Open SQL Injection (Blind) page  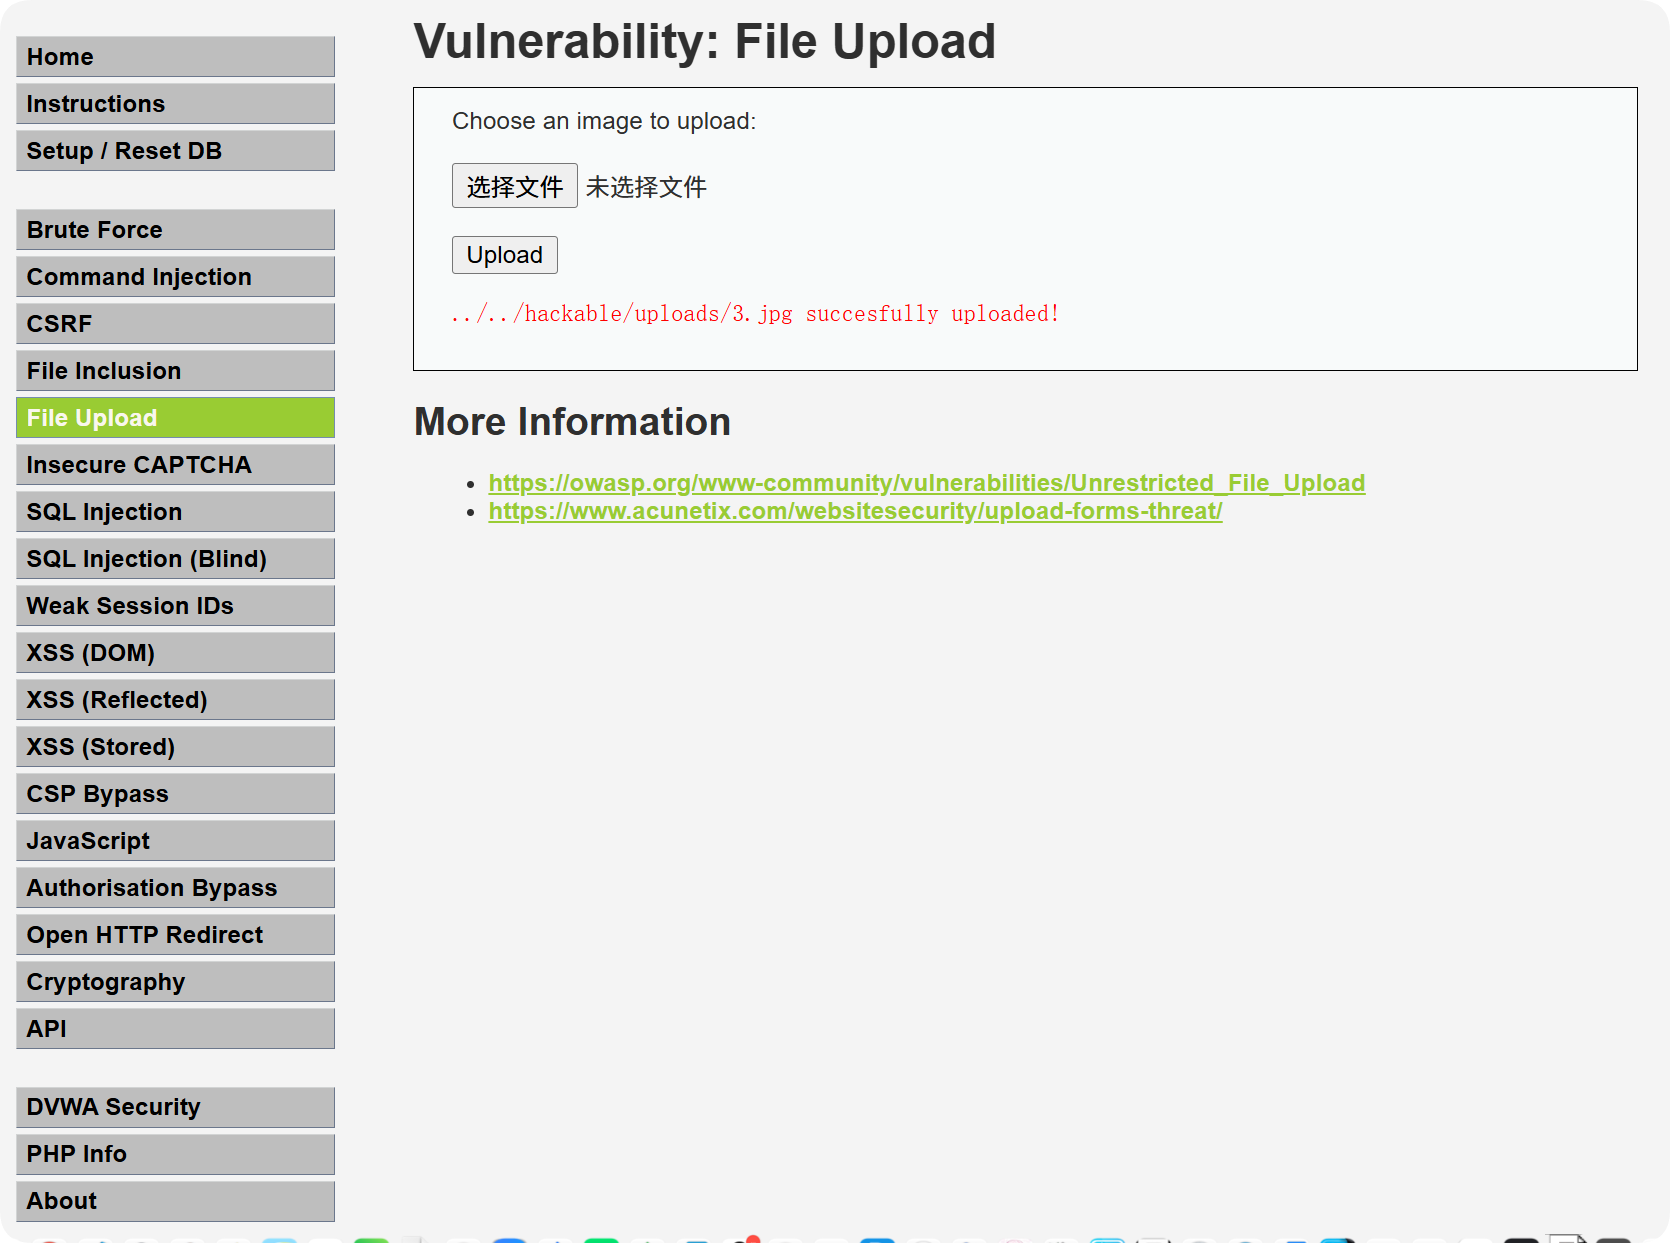tap(175, 559)
